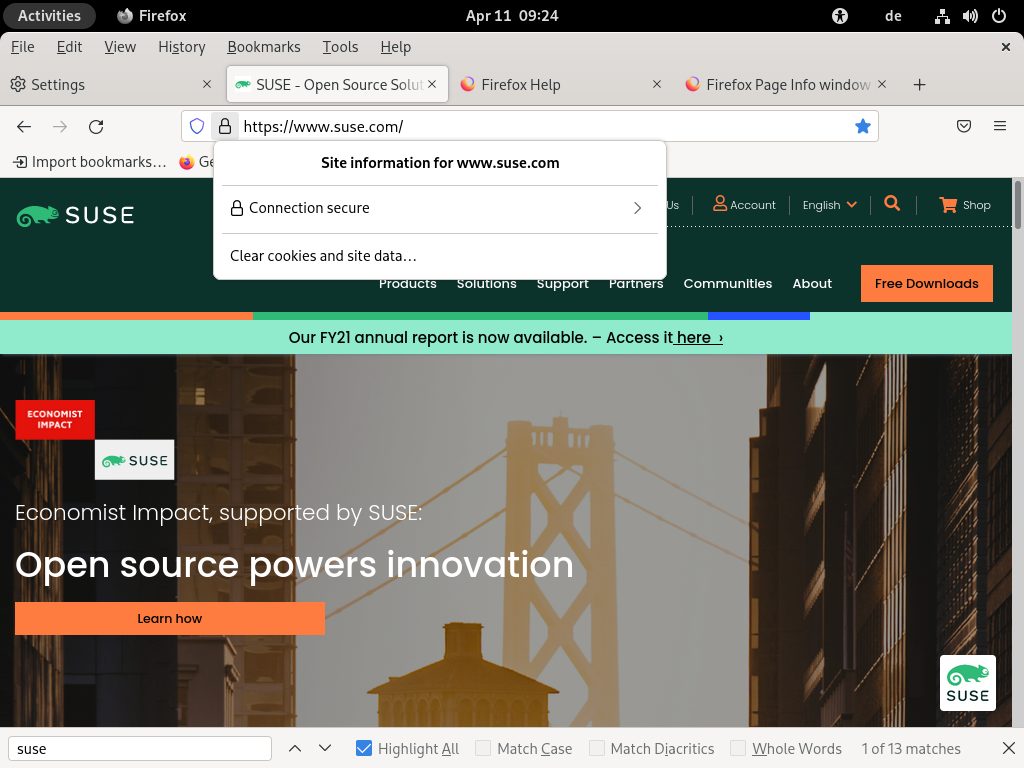Click the padlock site information icon
The width and height of the screenshot is (1024, 768).
point(224,126)
